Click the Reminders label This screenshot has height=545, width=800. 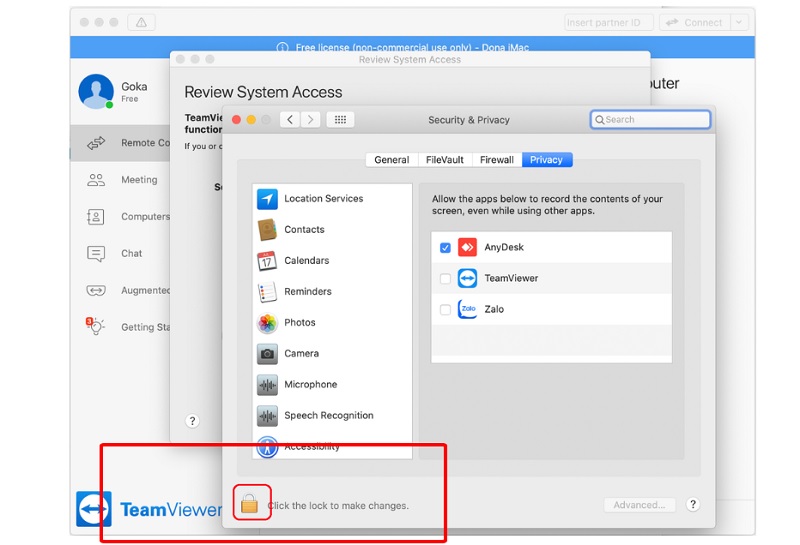[308, 291]
